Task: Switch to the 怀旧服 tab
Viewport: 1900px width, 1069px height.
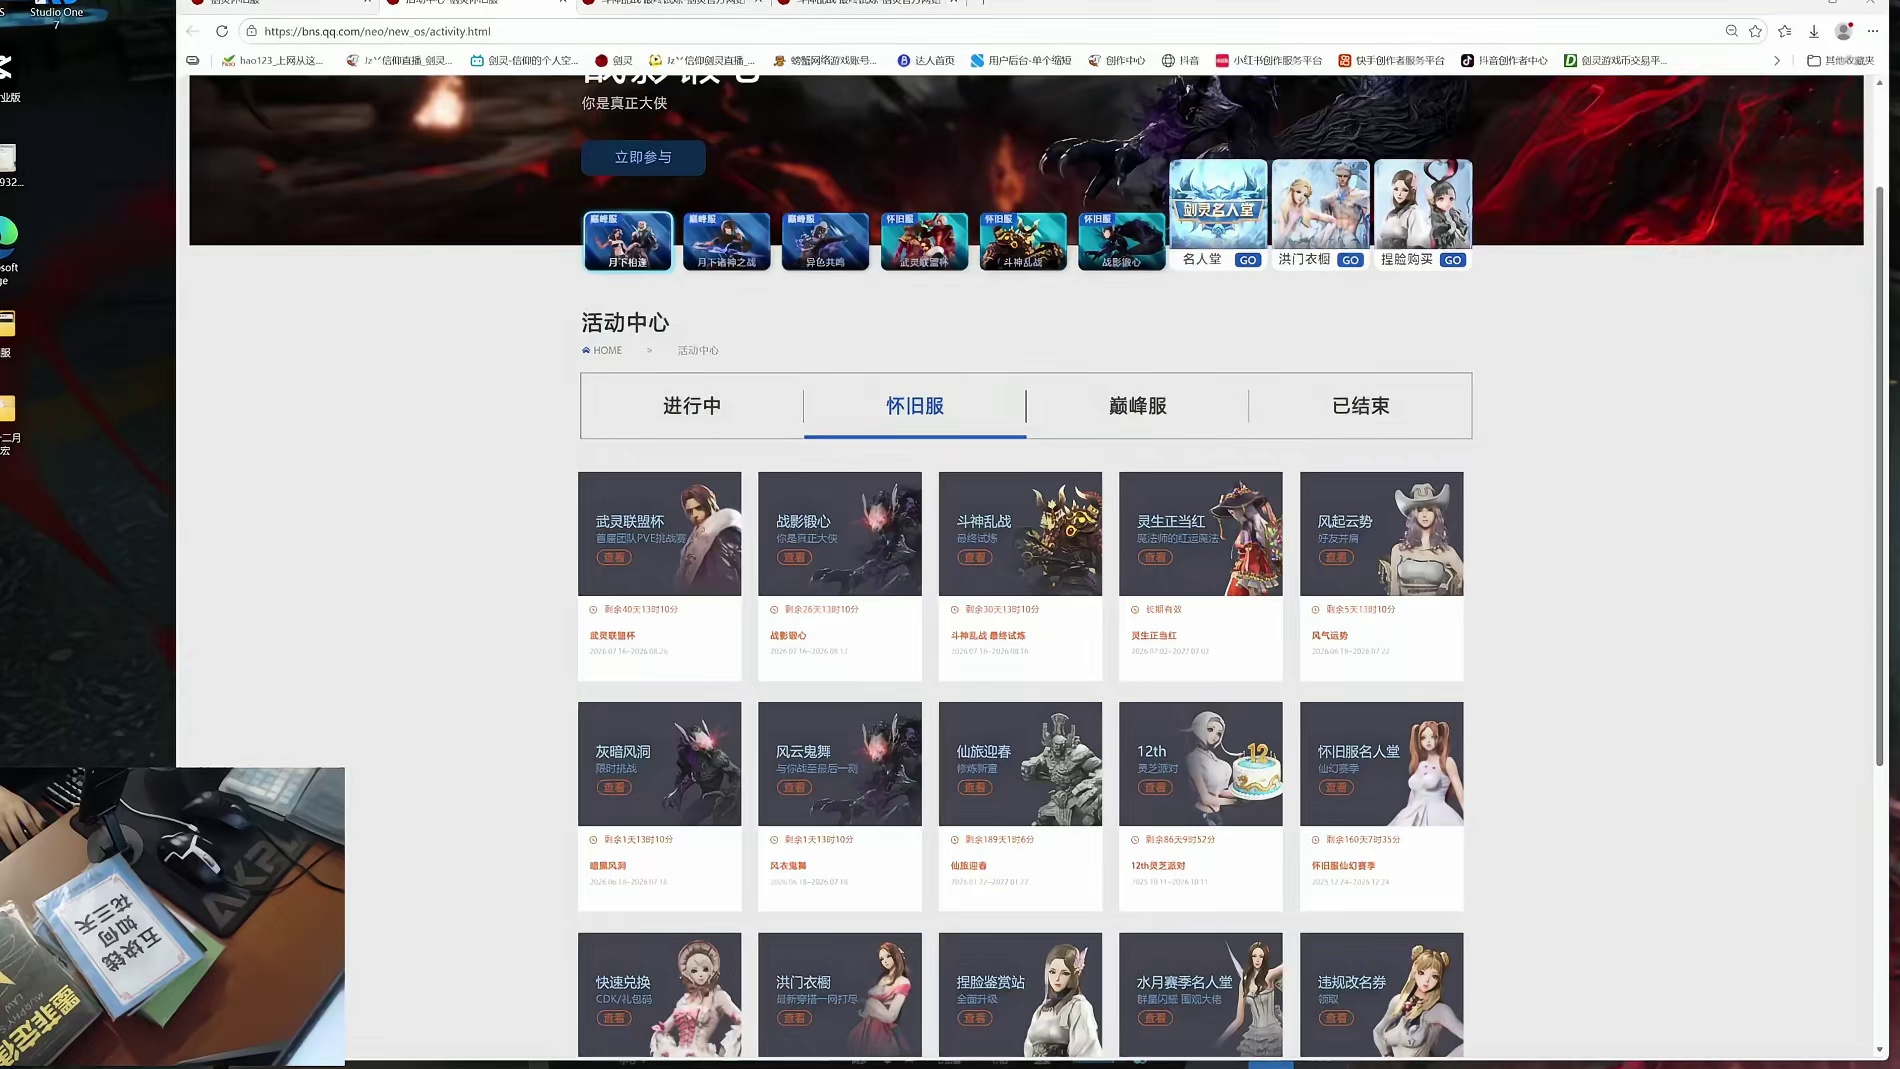Action: pos(915,406)
